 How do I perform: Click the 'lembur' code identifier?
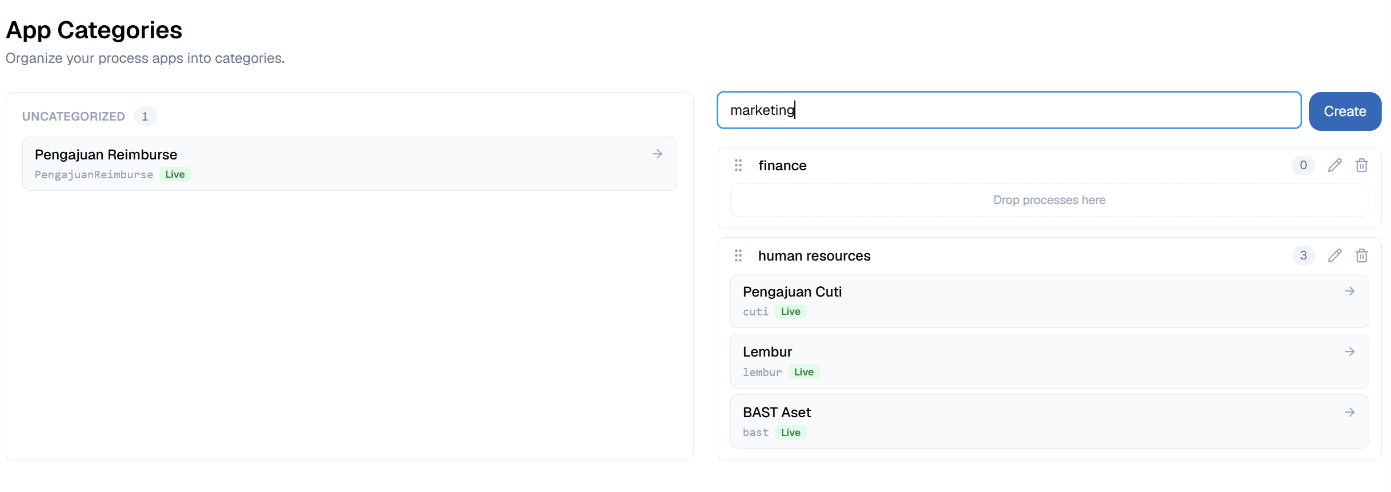coord(762,371)
